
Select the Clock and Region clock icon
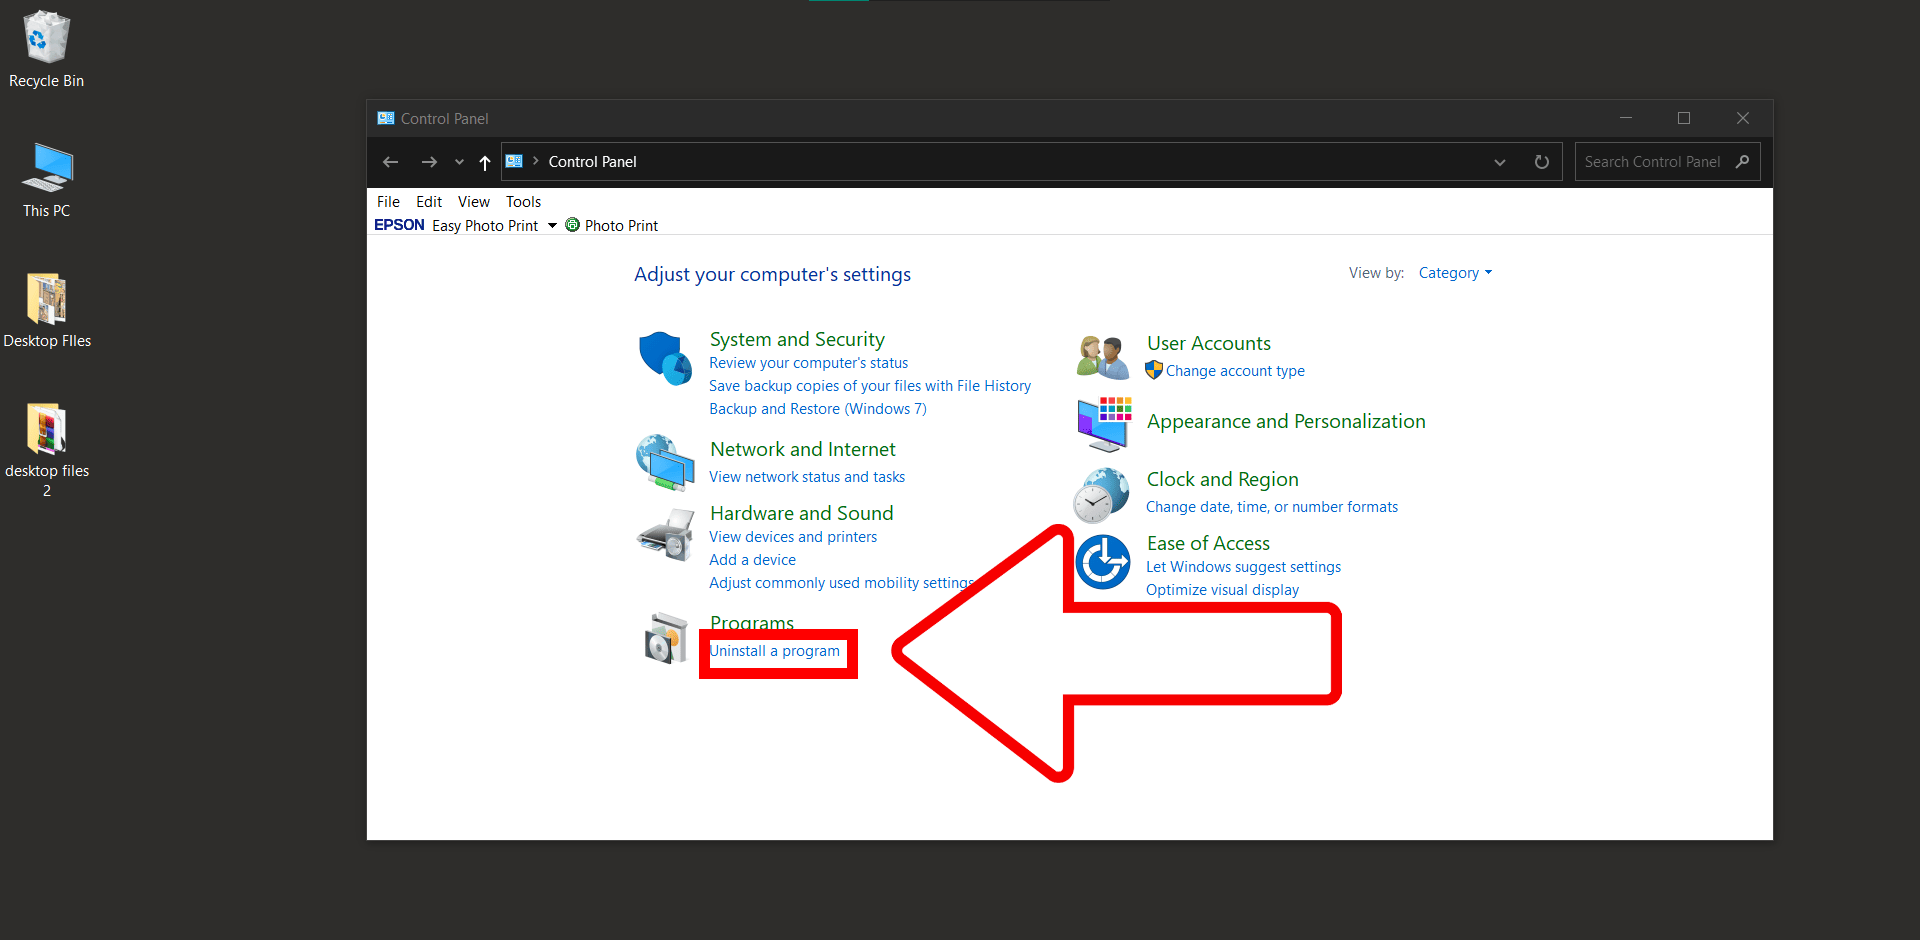click(1100, 494)
